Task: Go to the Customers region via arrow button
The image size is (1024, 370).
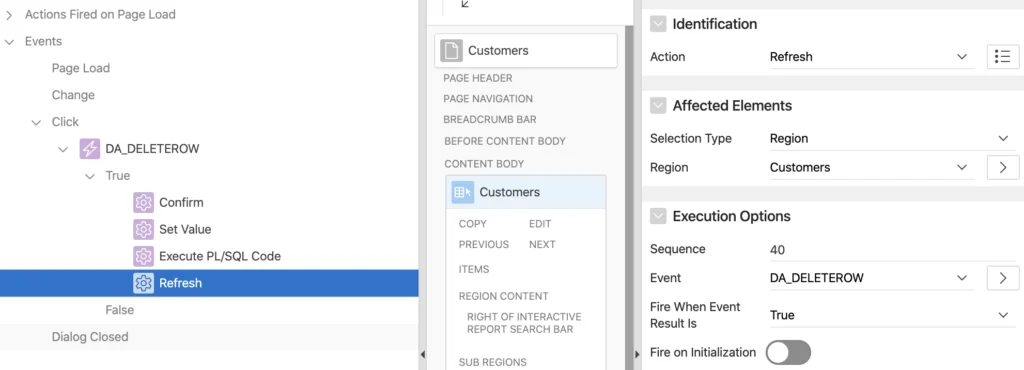Action: [1002, 167]
